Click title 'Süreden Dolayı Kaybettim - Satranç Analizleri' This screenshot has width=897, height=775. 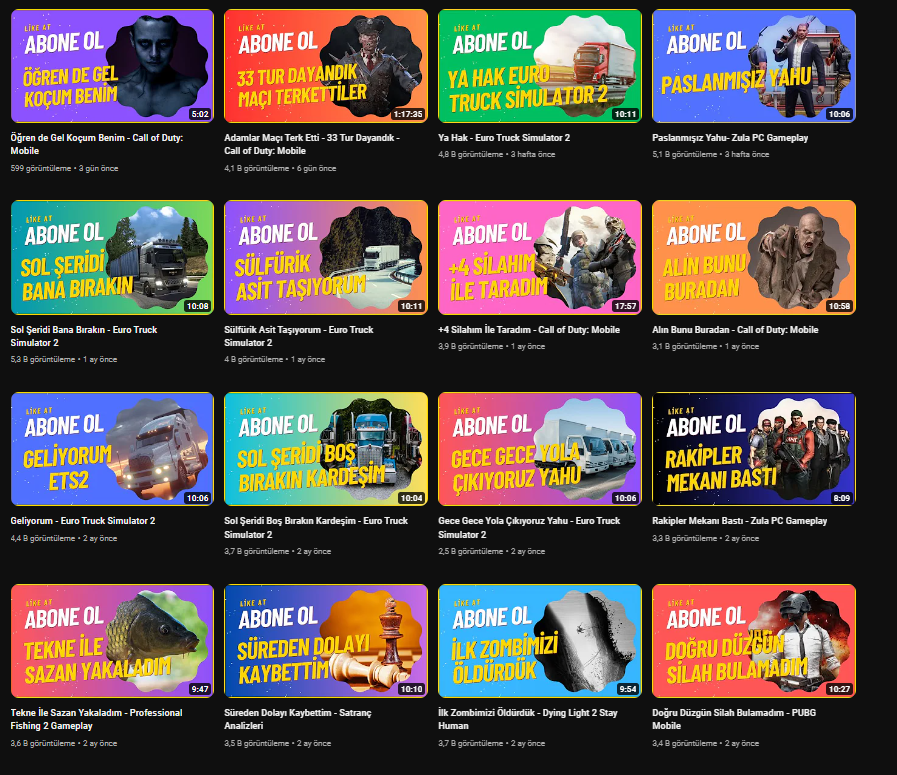pos(297,719)
